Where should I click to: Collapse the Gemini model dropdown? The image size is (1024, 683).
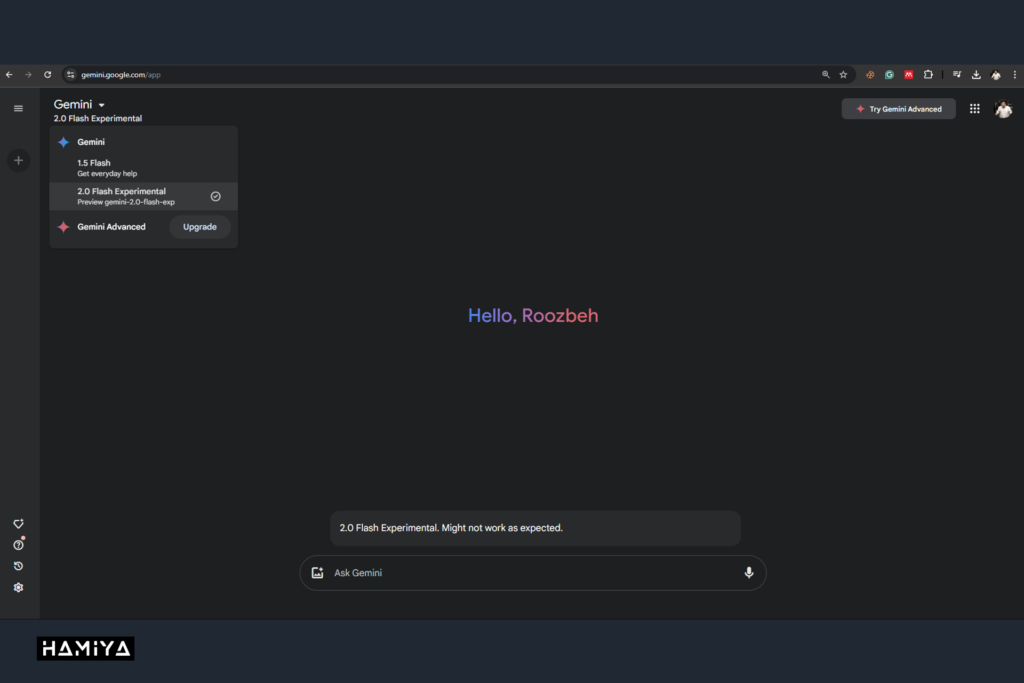coord(79,104)
